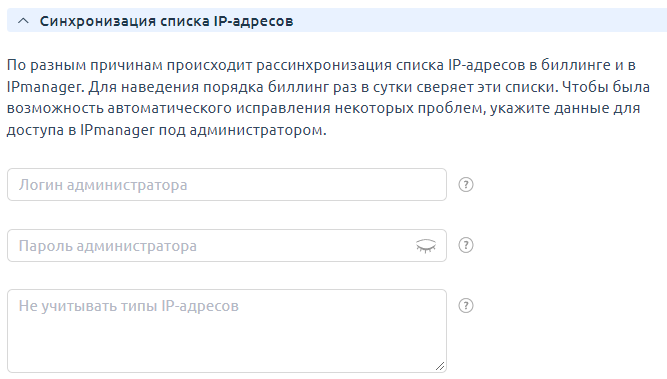Open help icon beside Логин администратора
Screen dimensions: 667x379
click(x=466, y=185)
